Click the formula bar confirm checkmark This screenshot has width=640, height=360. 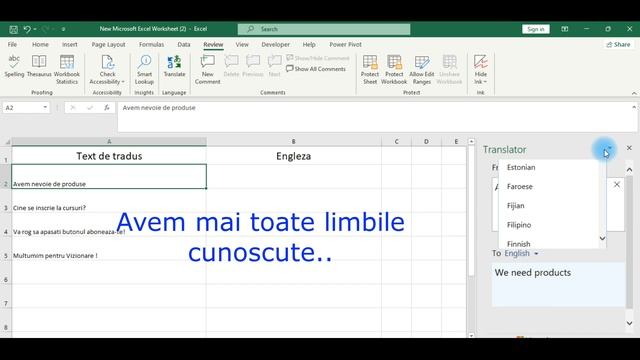pos(90,108)
